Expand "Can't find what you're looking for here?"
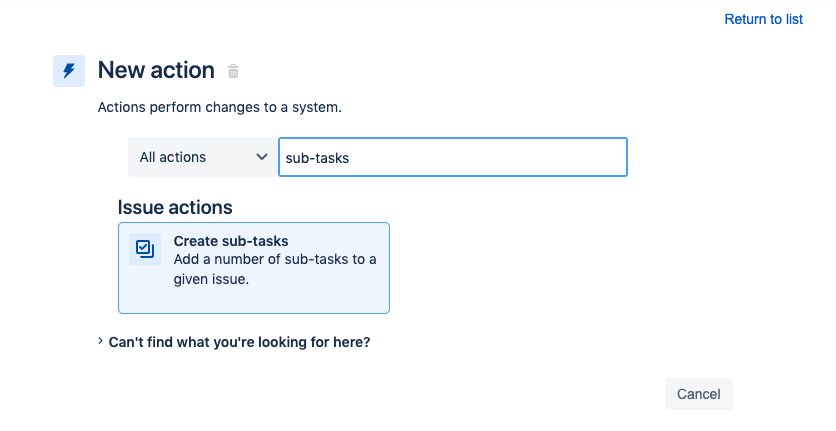836x431 pixels. point(239,342)
